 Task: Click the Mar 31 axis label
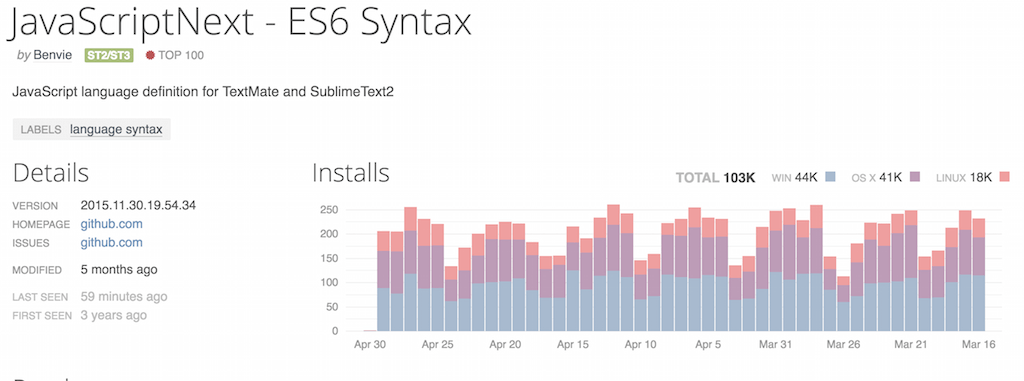776,344
